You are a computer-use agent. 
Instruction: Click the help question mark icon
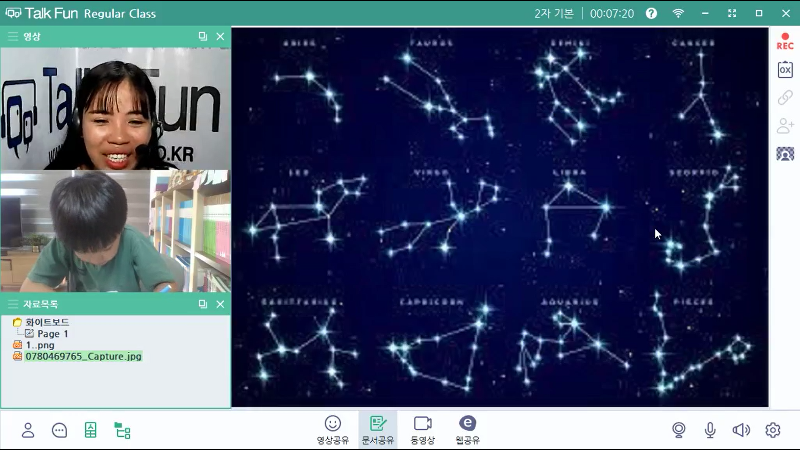tap(651, 13)
